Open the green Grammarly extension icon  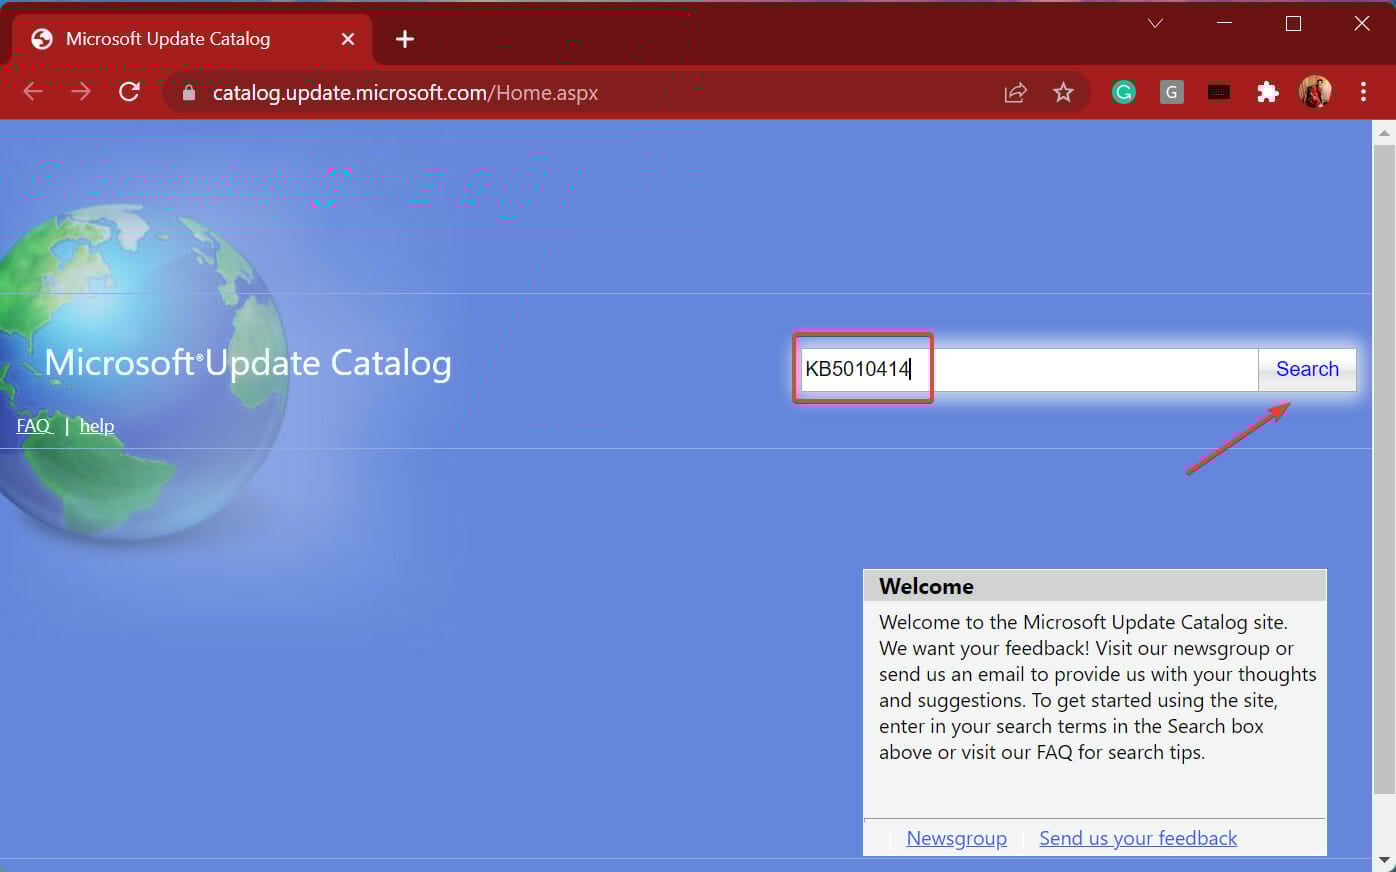[1124, 93]
